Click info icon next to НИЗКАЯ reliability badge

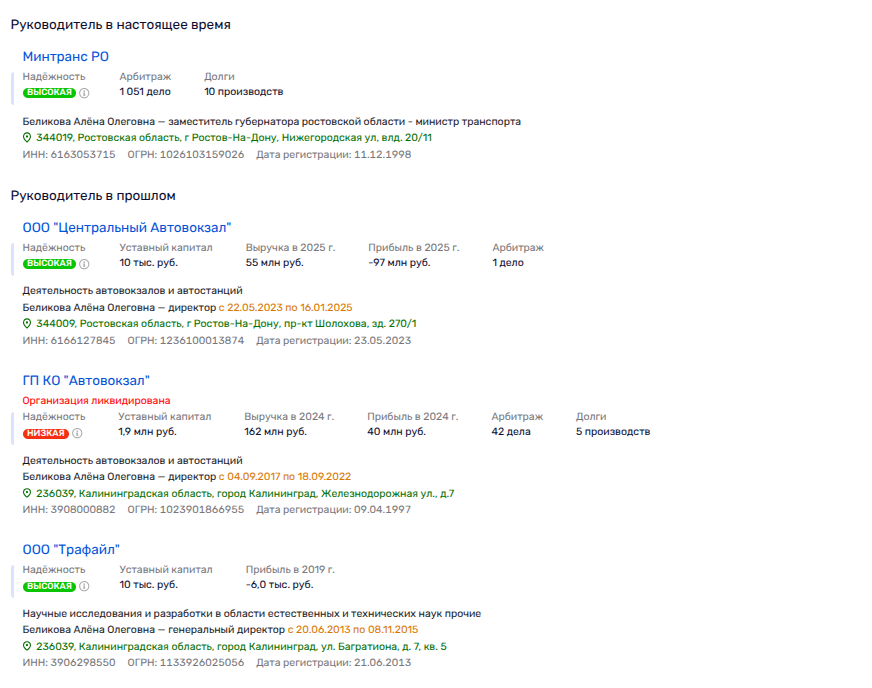[x=77, y=433]
